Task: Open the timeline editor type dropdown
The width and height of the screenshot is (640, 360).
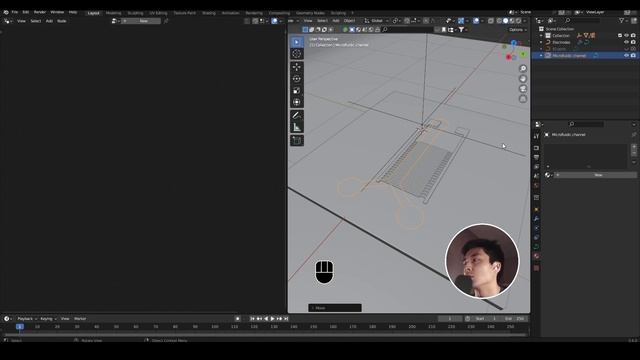Action: point(8,319)
